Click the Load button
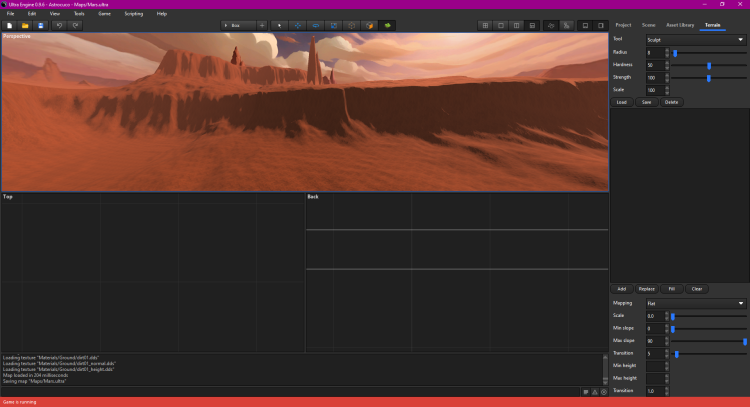Image resolution: width=750 pixels, height=407 pixels. pos(622,102)
